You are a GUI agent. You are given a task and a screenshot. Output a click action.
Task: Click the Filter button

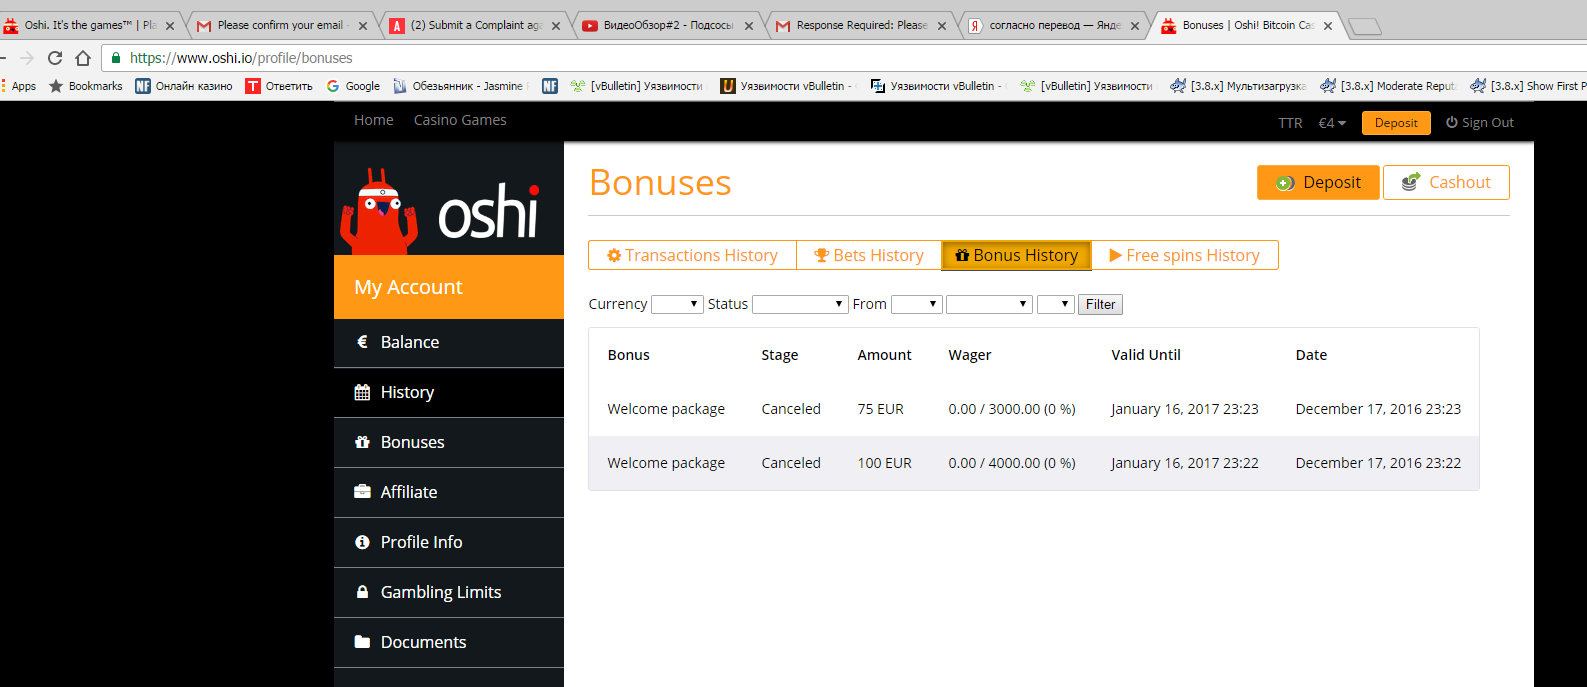[x=1100, y=304]
